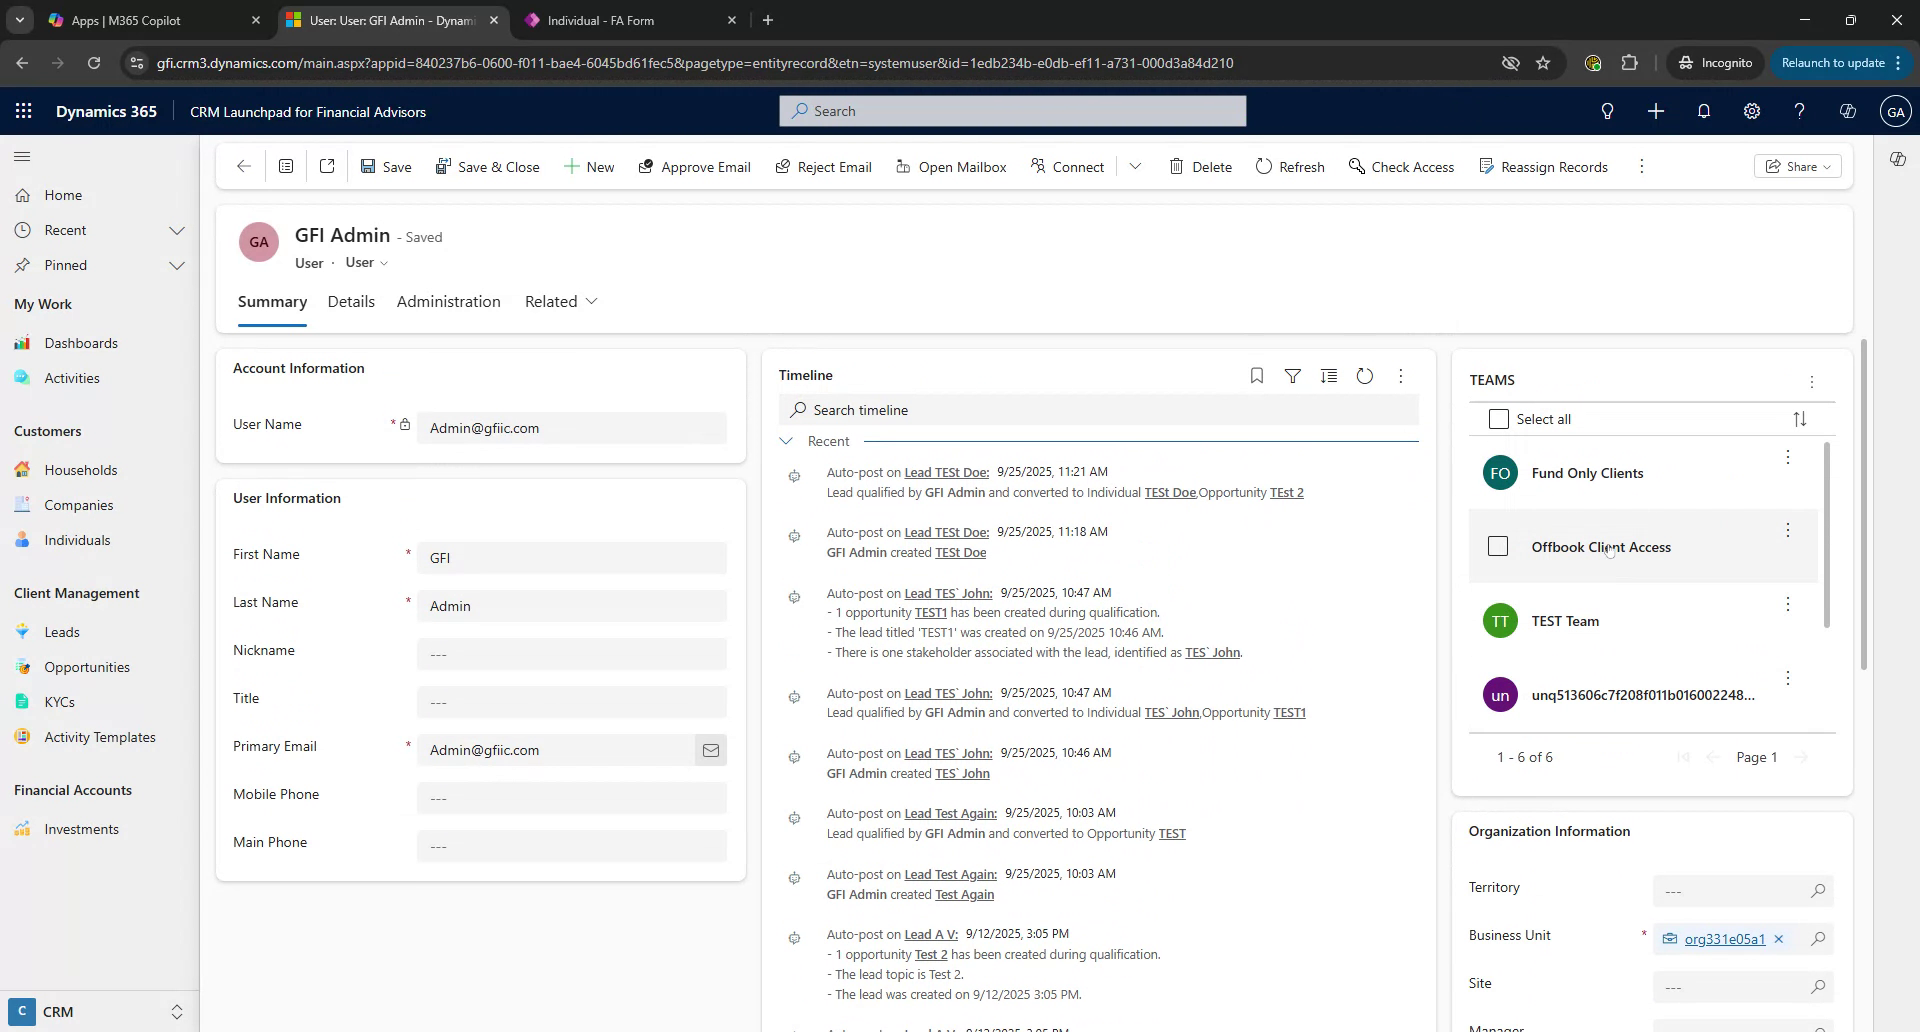Screen dimensions: 1920x1032
Task: Click the Save & Close button
Action: pyautogui.click(x=488, y=166)
